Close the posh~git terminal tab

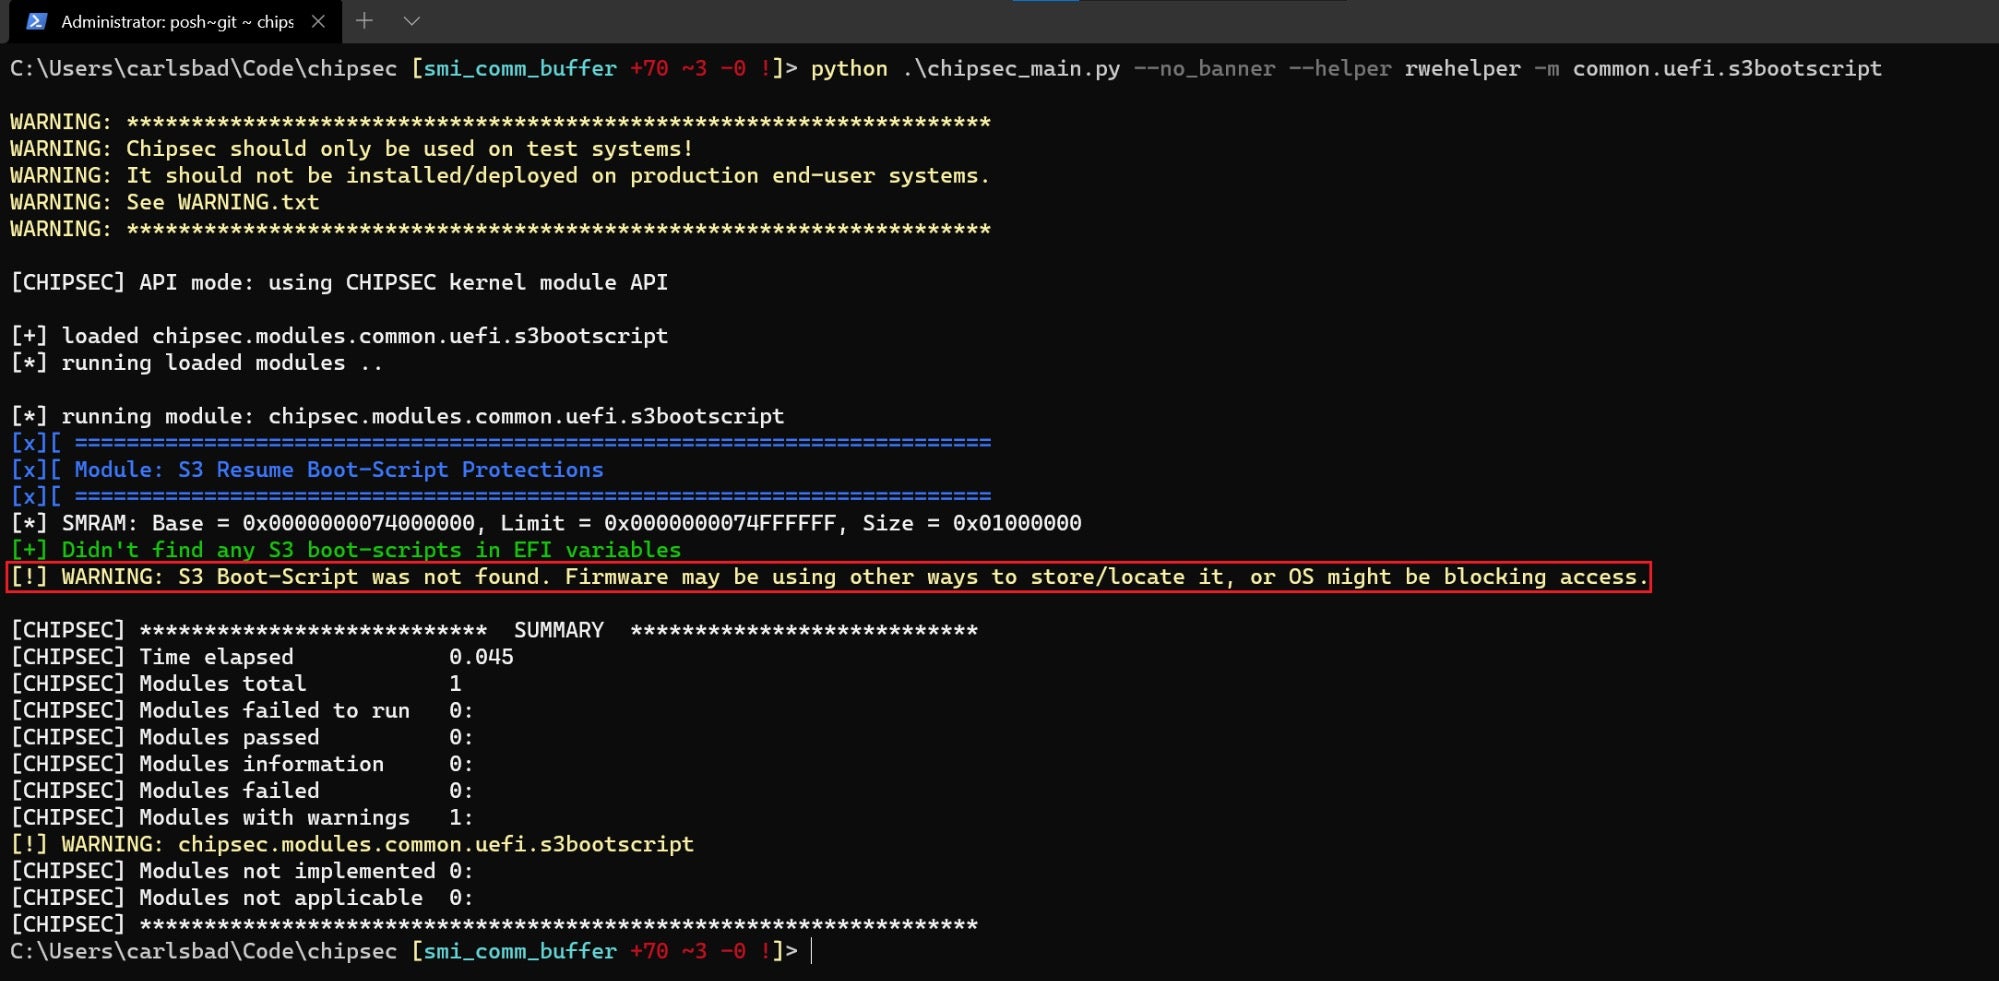318,21
